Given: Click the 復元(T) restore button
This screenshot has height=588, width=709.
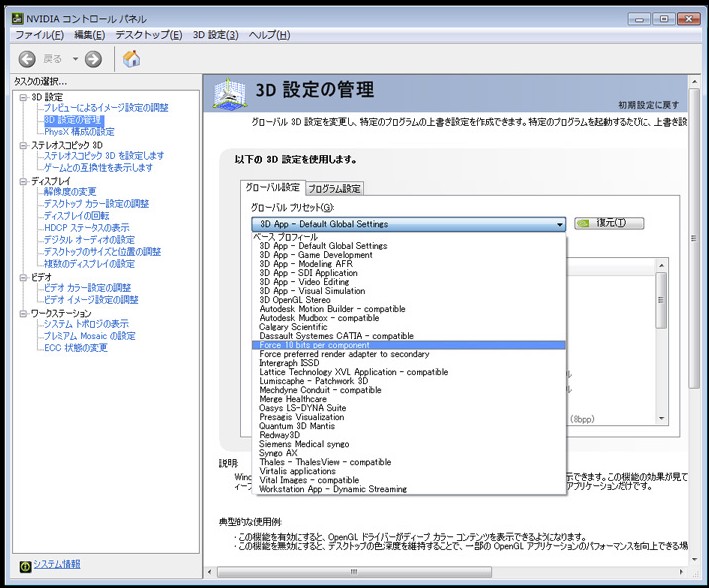Looking at the screenshot, I should [x=609, y=223].
